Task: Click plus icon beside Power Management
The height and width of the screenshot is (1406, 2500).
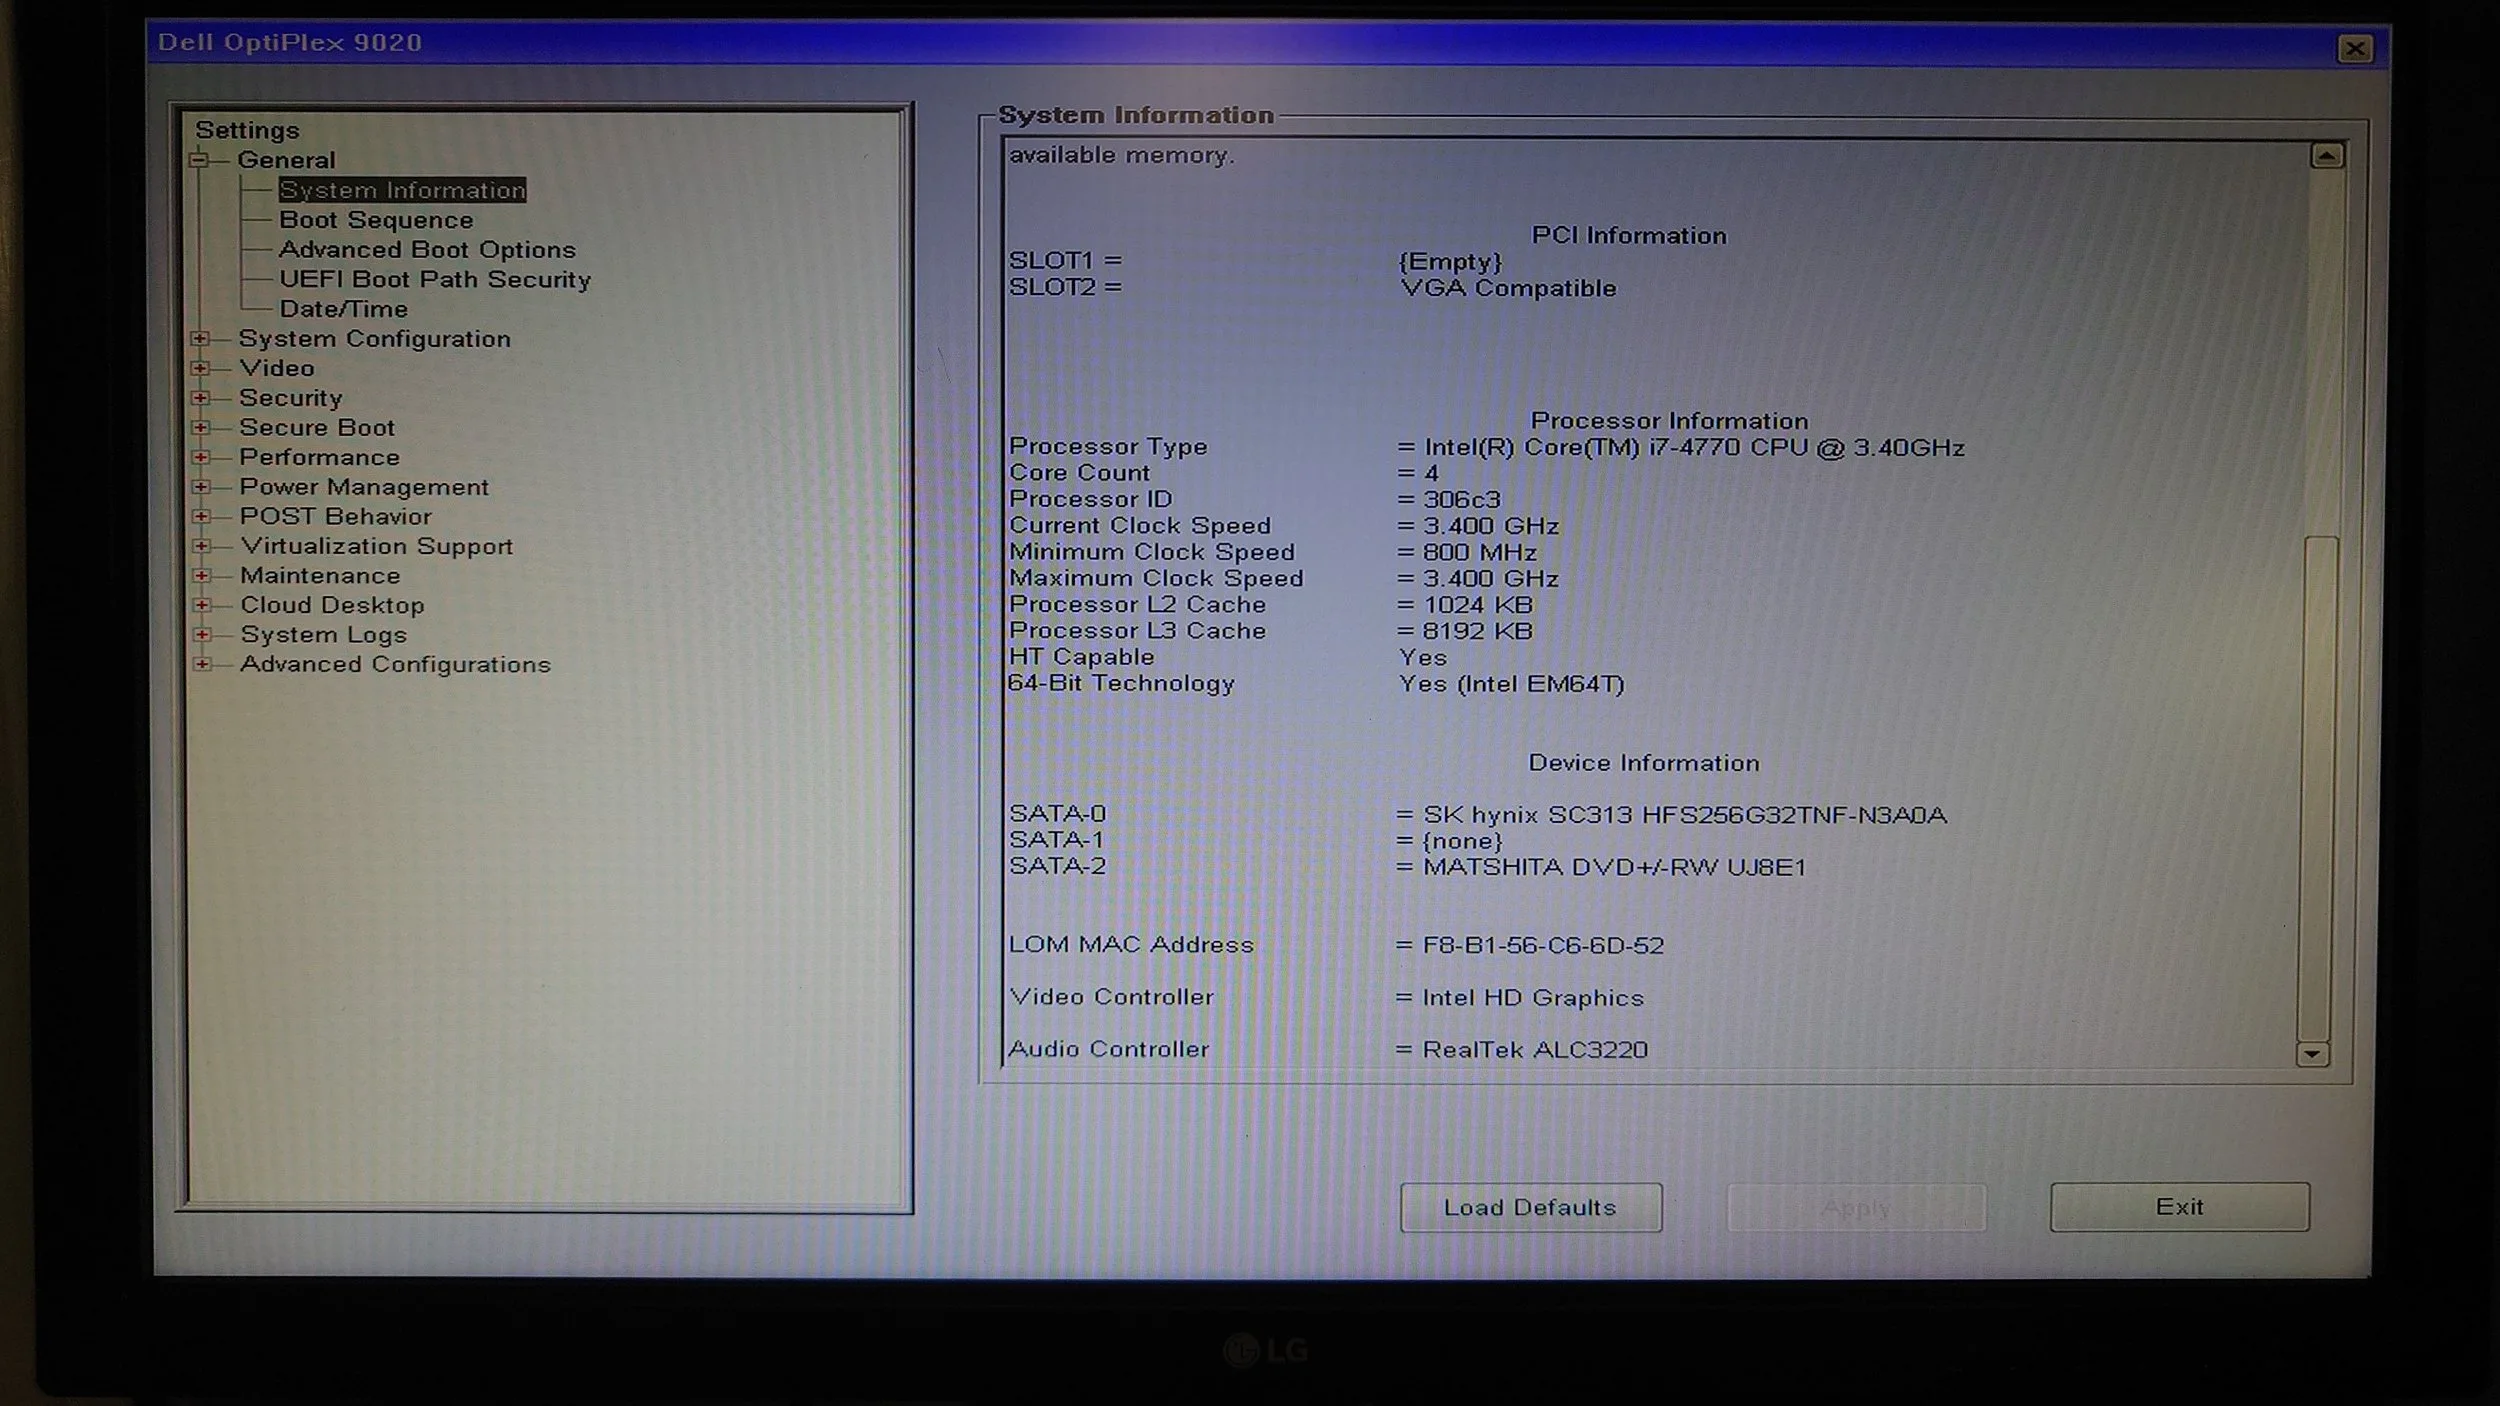Action: pos(201,487)
